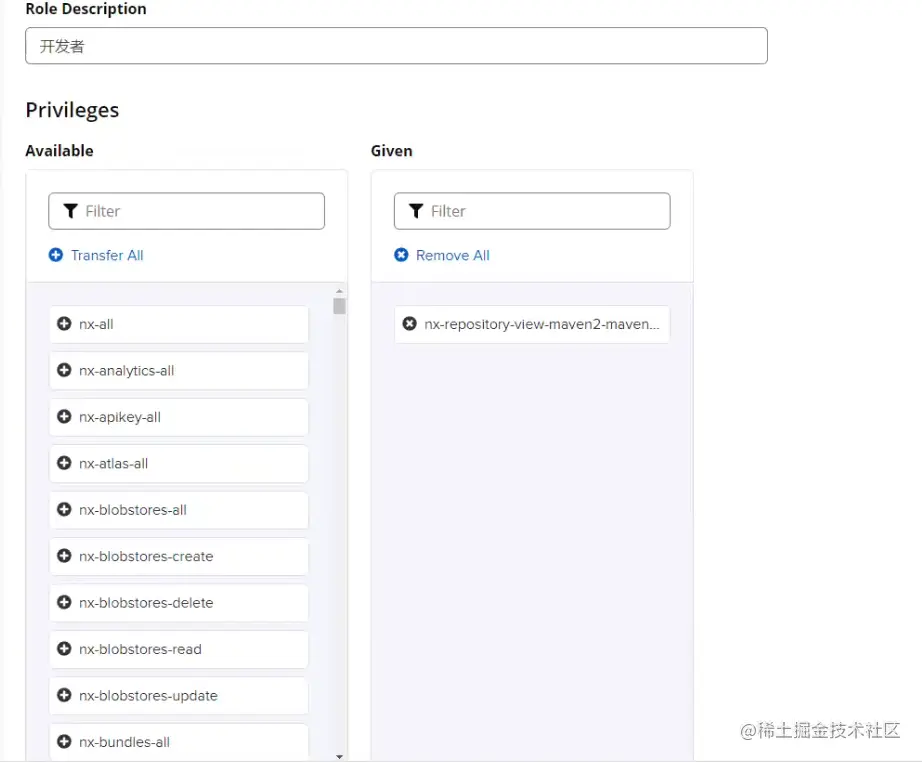Viewport: 922px width, 762px height.
Task: Click the Available list scroll-up arrow
Action: (x=340, y=291)
